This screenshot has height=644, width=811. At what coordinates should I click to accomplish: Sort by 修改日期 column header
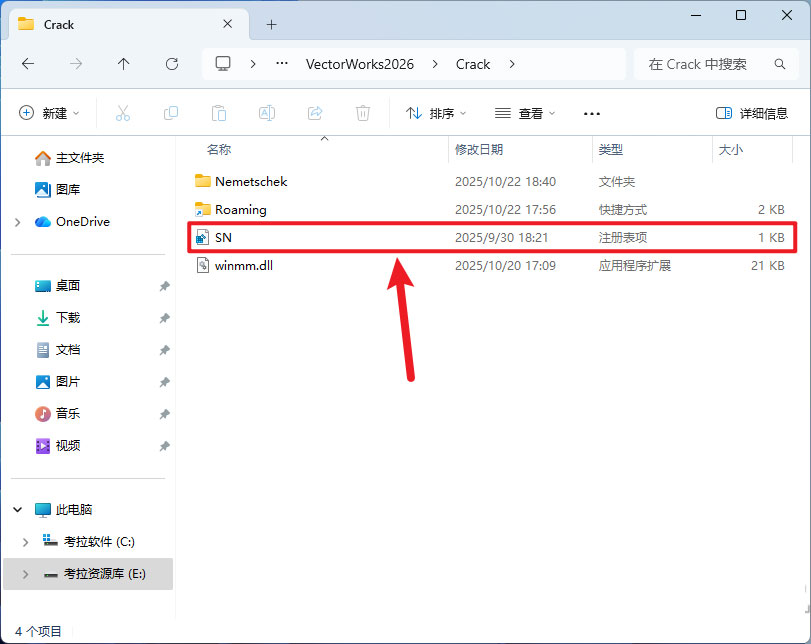point(479,149)
